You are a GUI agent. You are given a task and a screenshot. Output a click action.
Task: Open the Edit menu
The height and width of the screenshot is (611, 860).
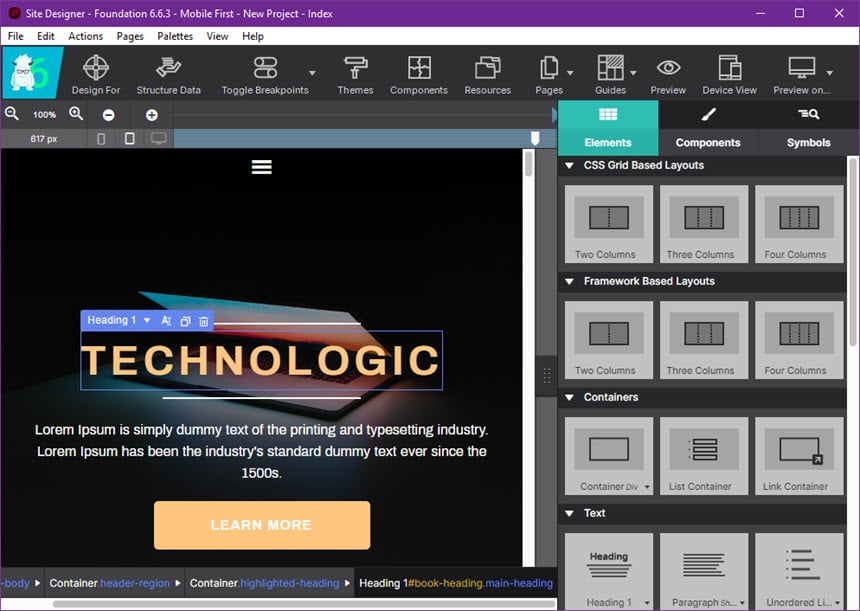coord(46,36)
